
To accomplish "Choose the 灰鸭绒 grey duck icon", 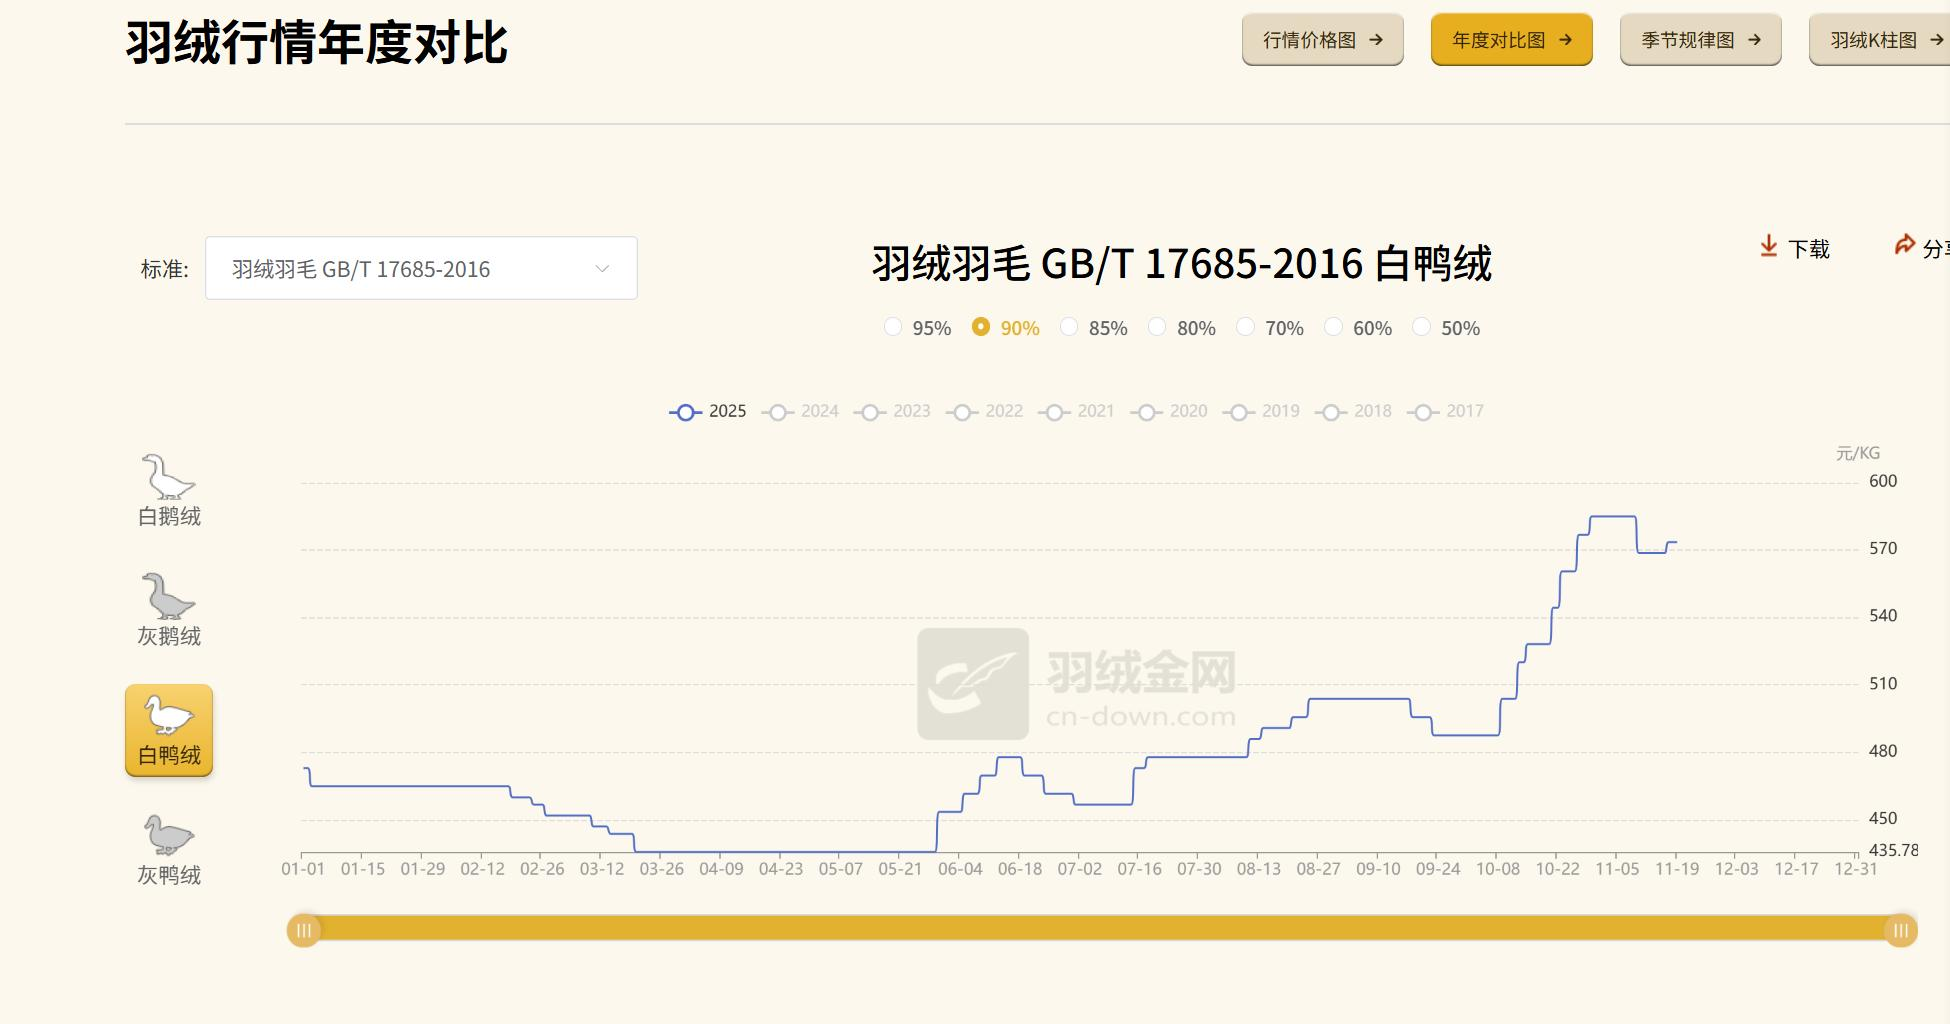I will (x=168, y=836).
